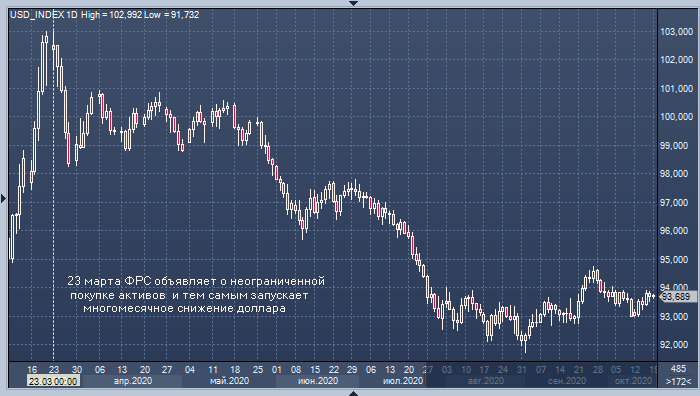This screenshot has width=700, height=396.
Task: Click the bottom edge expand arrow
Action: point(353,393)
